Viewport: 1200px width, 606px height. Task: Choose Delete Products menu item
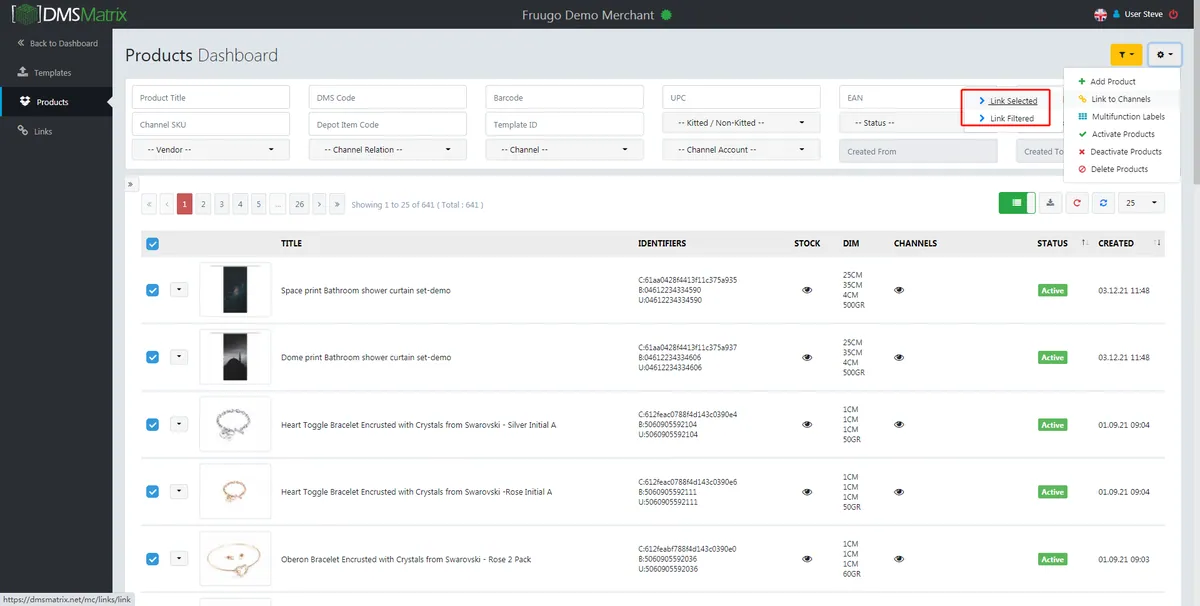[x=1112, y=169]
